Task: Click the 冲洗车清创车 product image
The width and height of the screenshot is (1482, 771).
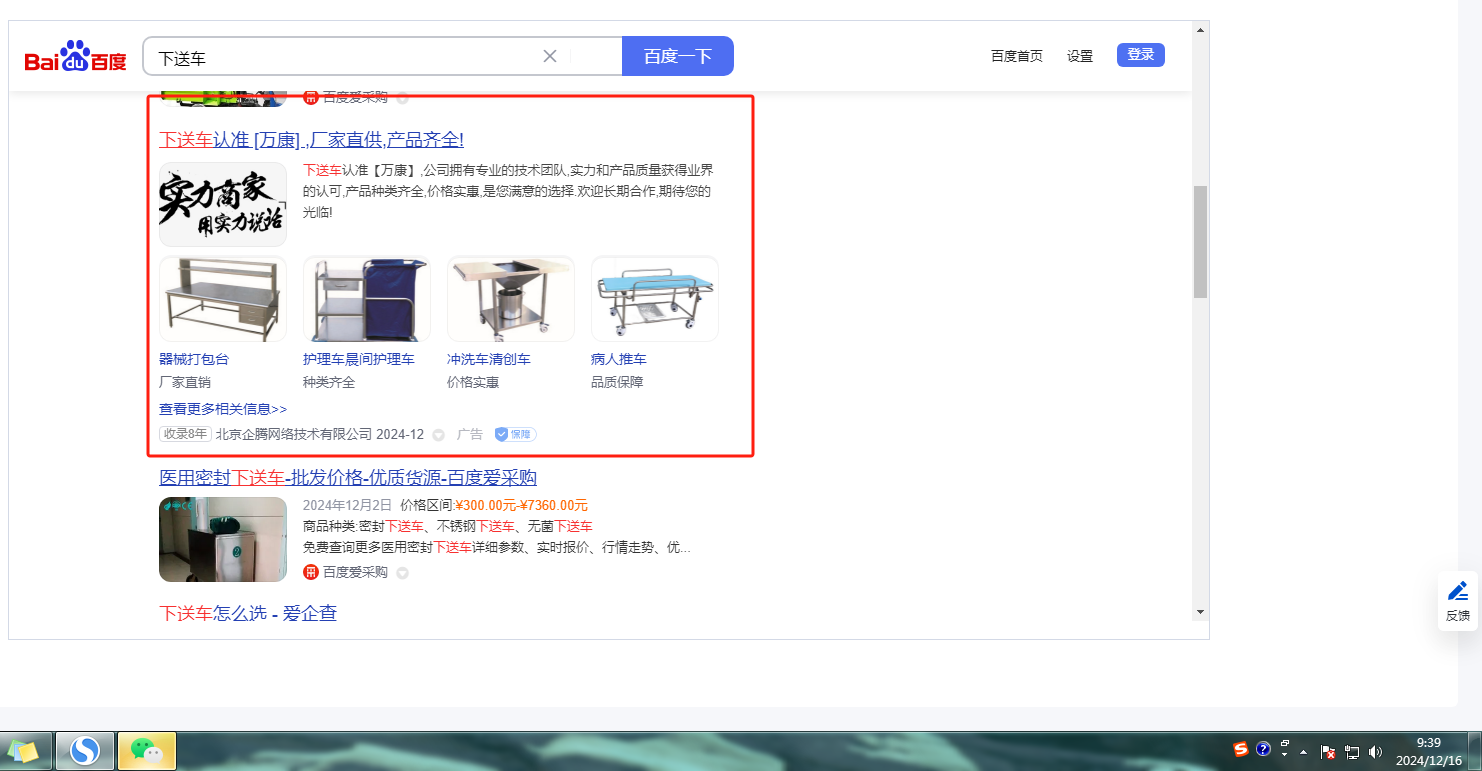Action: (x=511, y=299)
